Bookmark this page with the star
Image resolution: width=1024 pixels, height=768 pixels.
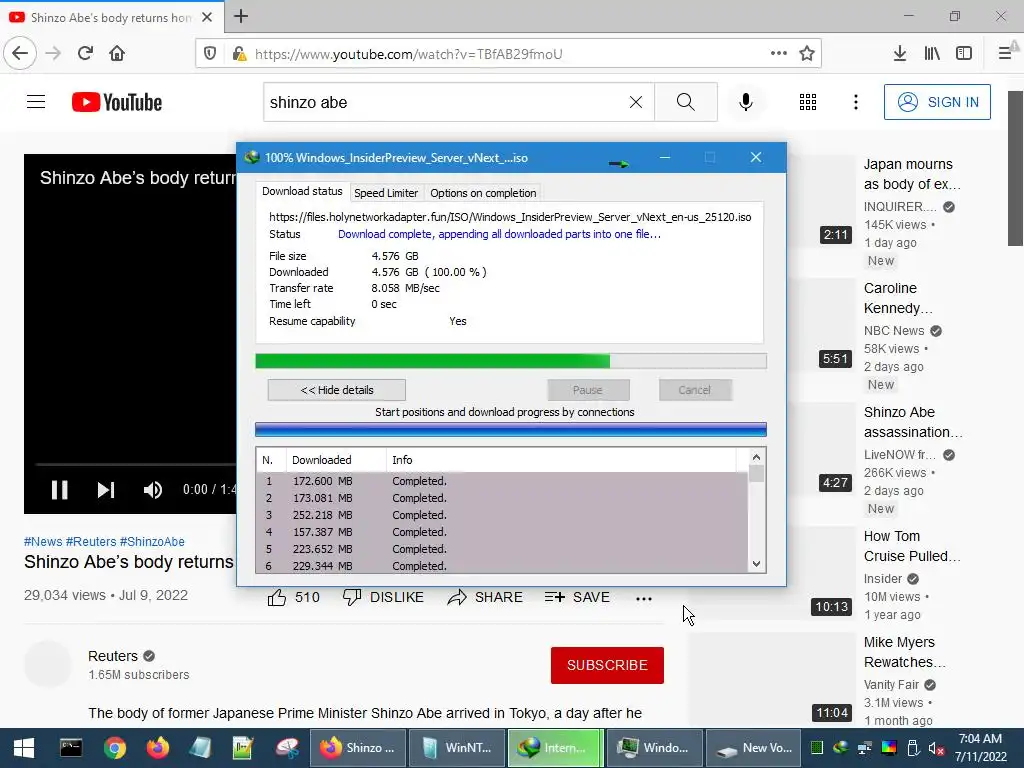(x=807, y=53)
